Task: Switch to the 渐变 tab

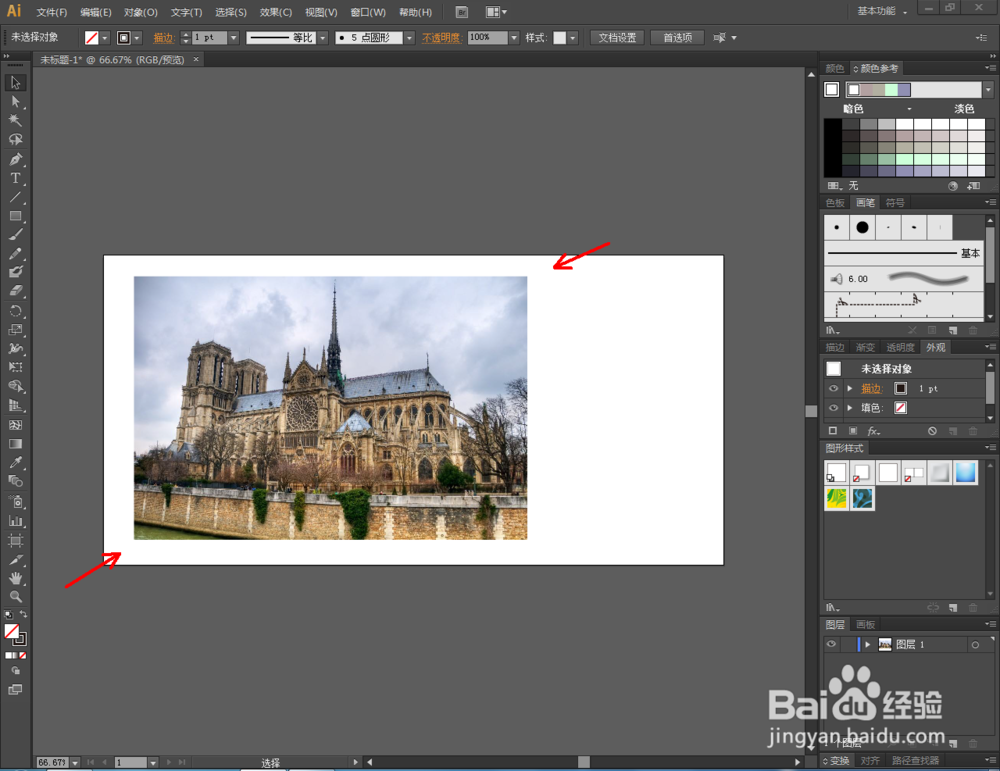Action: (x=865, y=348)
